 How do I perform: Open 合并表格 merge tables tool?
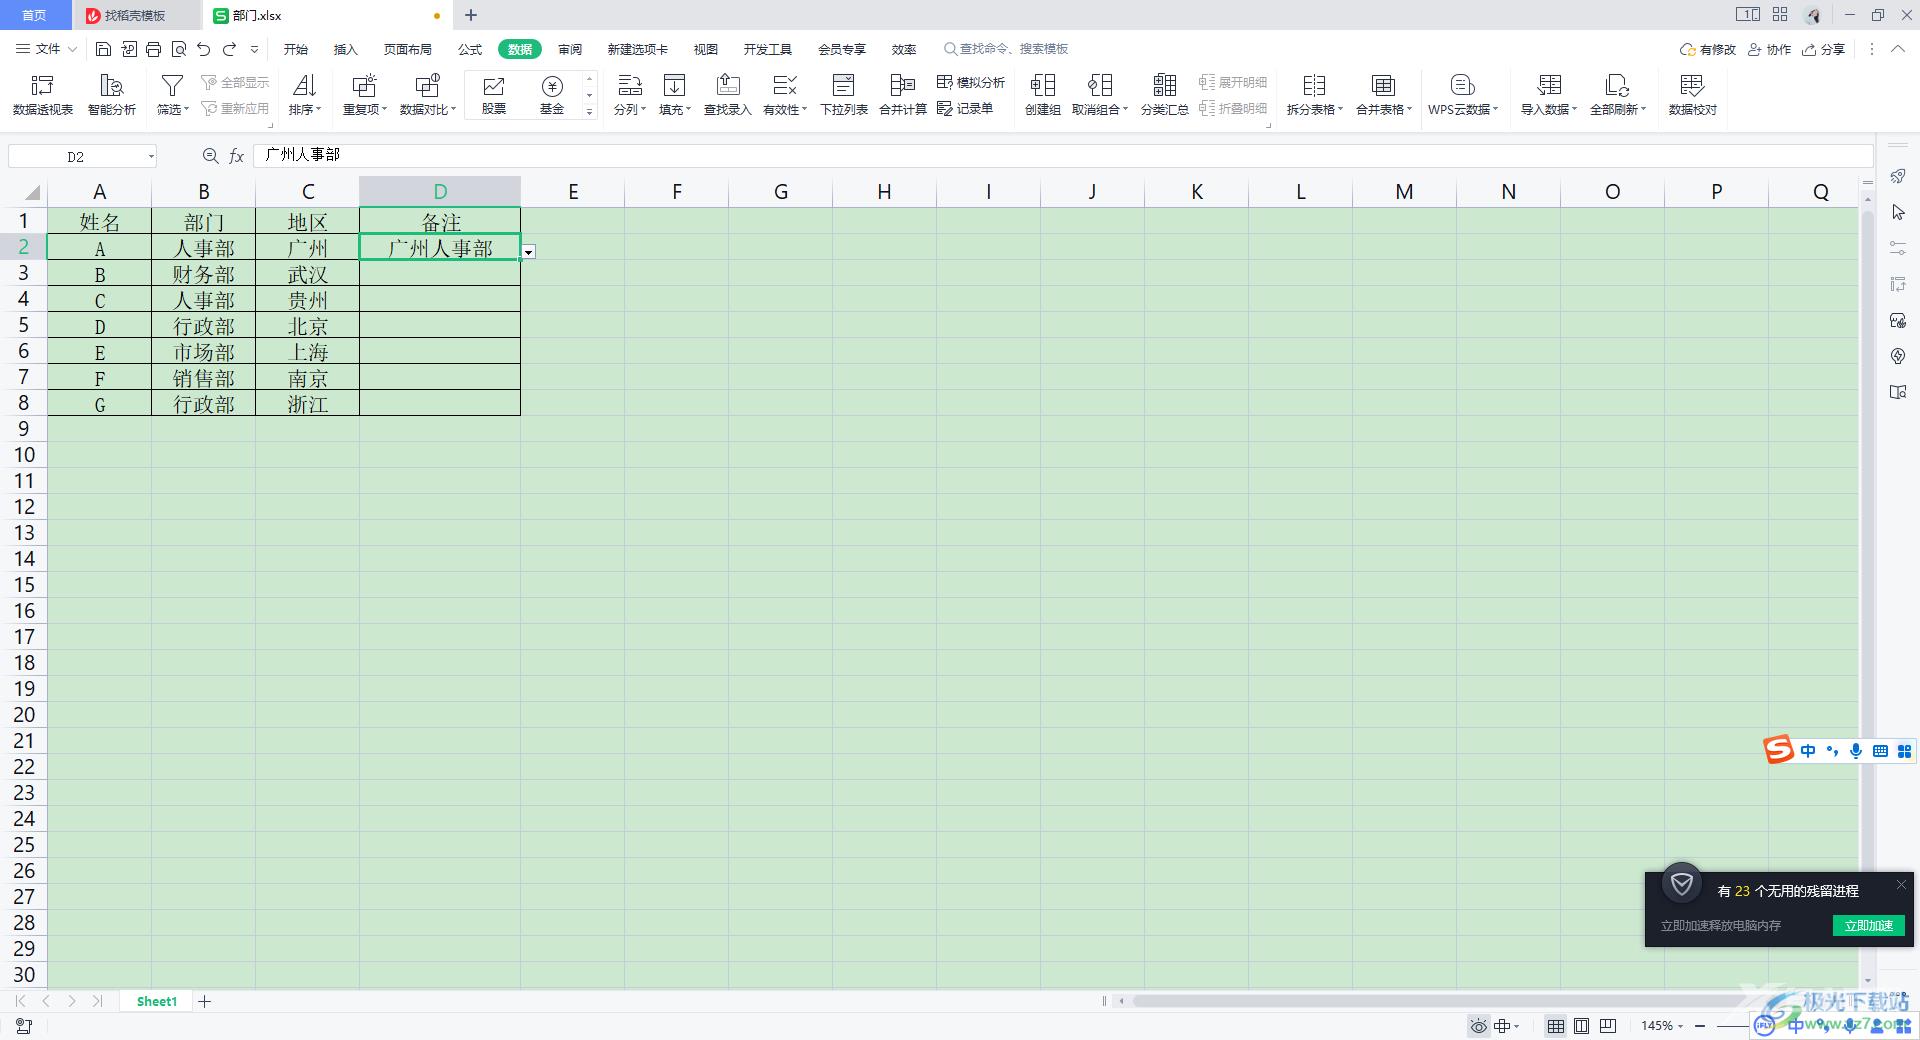(1384, 95)
